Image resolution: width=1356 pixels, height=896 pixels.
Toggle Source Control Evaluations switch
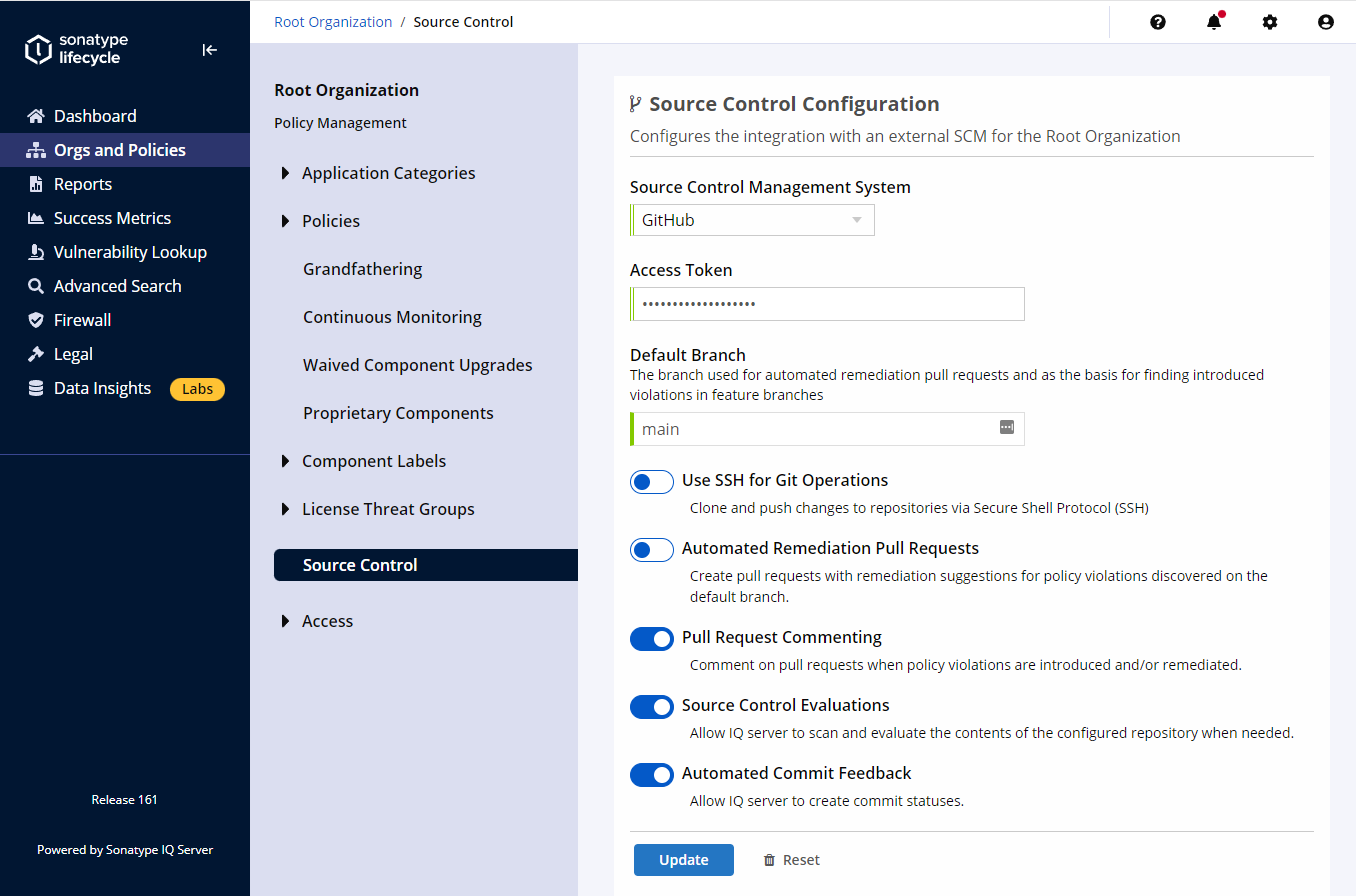[x=652, y=707]
